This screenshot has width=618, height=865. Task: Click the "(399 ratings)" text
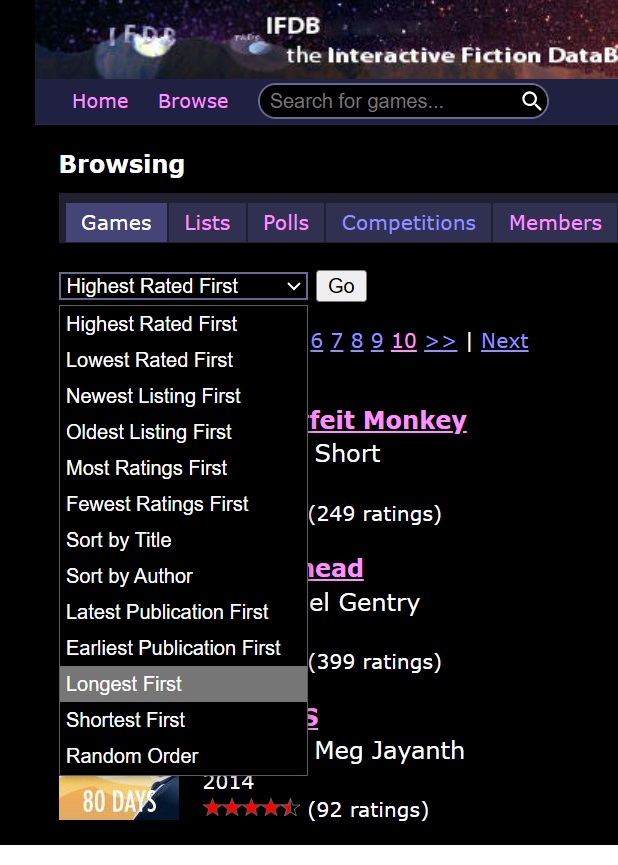pyautogui.click(x=375, y=662)
